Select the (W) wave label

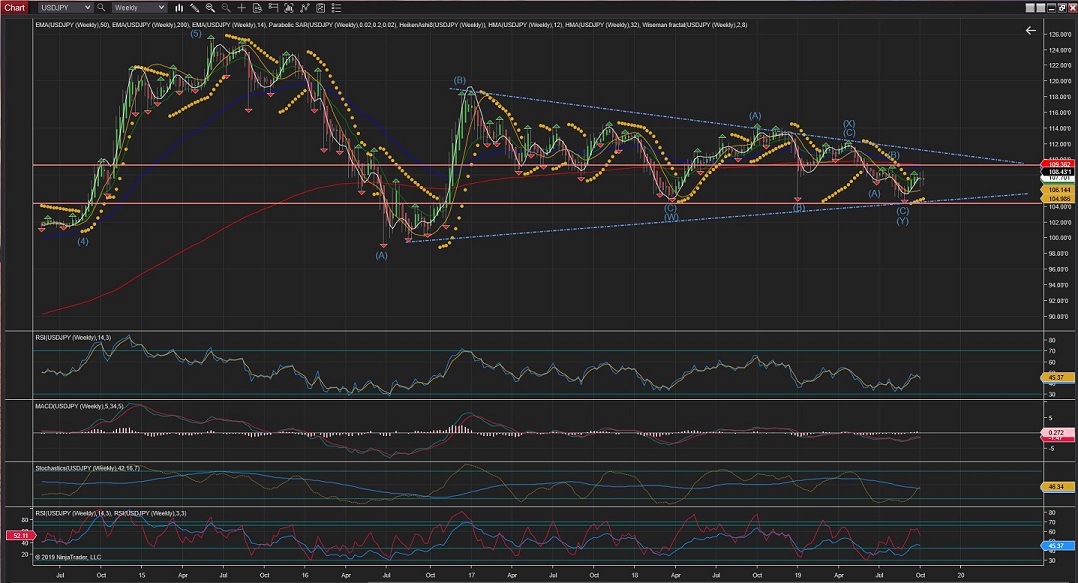tap(671, 217)
